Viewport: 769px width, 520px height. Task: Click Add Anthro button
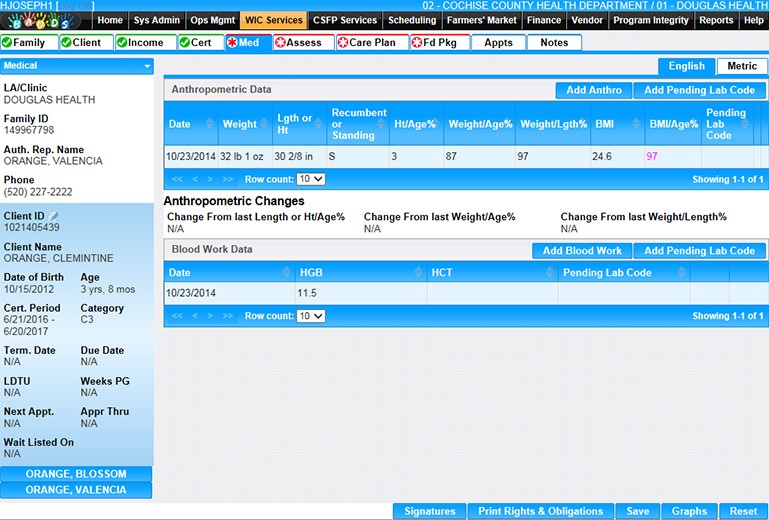593,90
